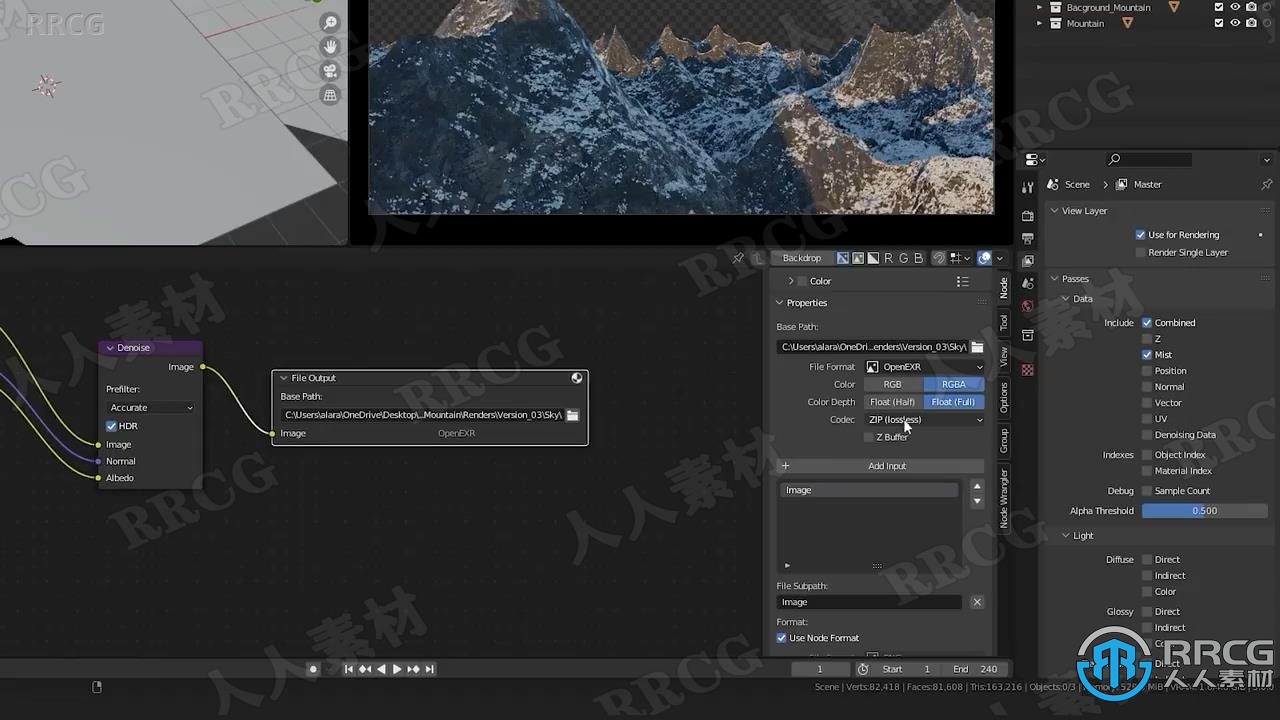Switch to the Tool sidebar tab
The image size is (1280, 720).
tap(1004, 321)
